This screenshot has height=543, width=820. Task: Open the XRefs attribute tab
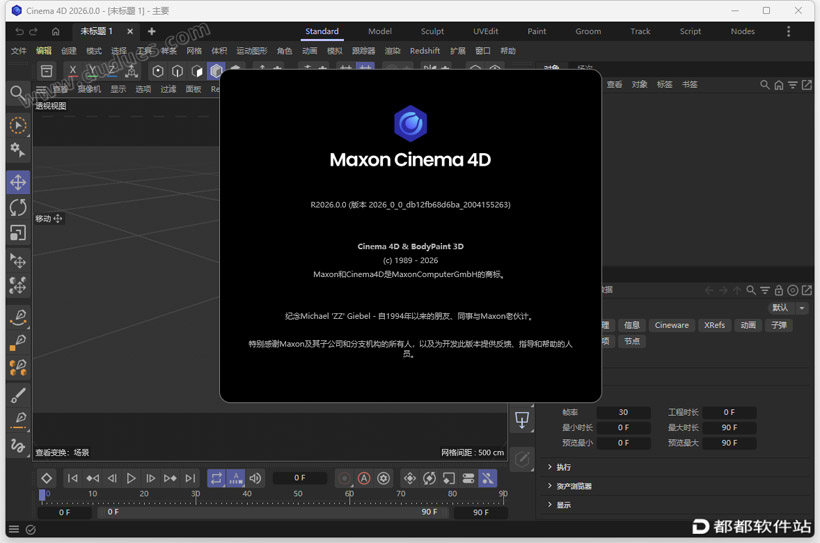coord(714,325)
